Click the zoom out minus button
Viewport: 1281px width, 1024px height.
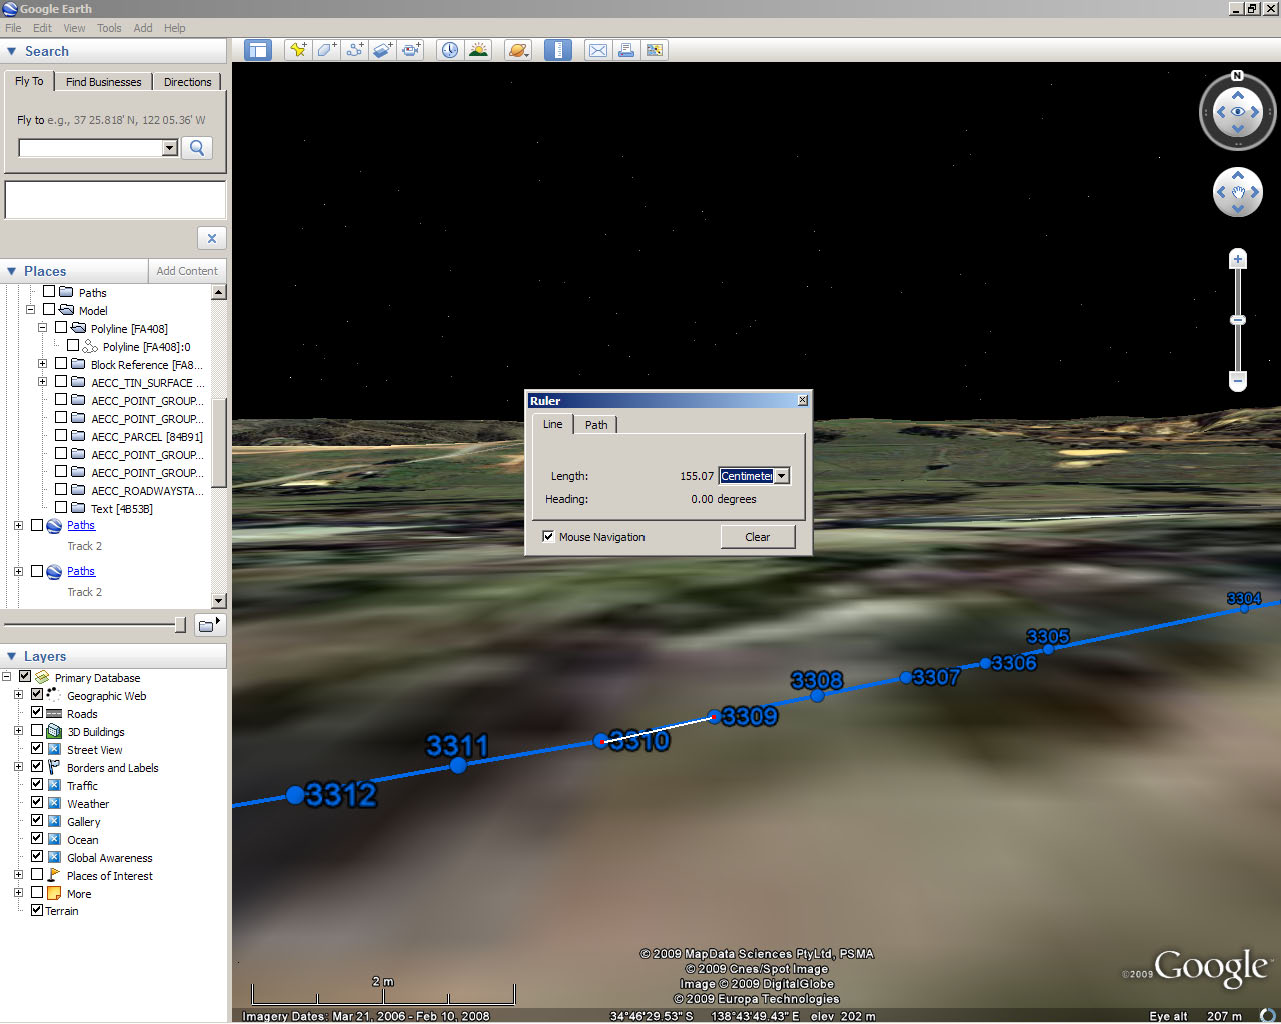pos(1238,381)
